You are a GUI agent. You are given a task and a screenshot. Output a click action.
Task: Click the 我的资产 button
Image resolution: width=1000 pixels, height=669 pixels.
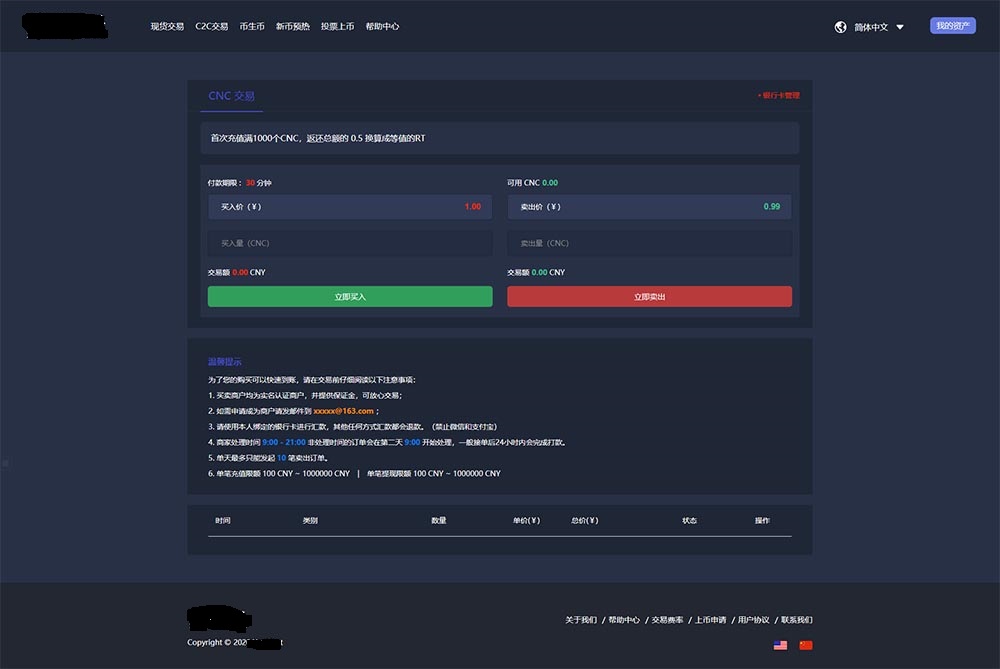[x=952, y=26]
